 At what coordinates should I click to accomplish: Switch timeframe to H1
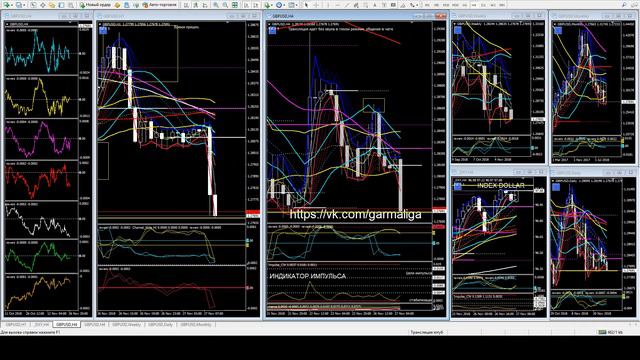point(465,5)
